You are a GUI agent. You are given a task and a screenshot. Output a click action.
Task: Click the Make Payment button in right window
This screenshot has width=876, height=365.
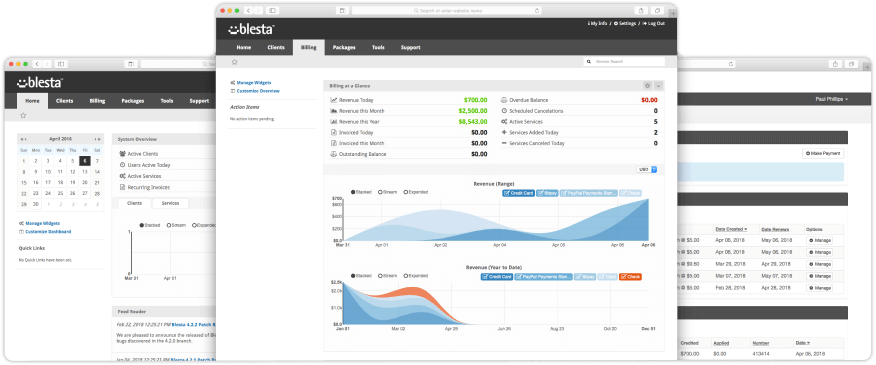coord(823,153)
